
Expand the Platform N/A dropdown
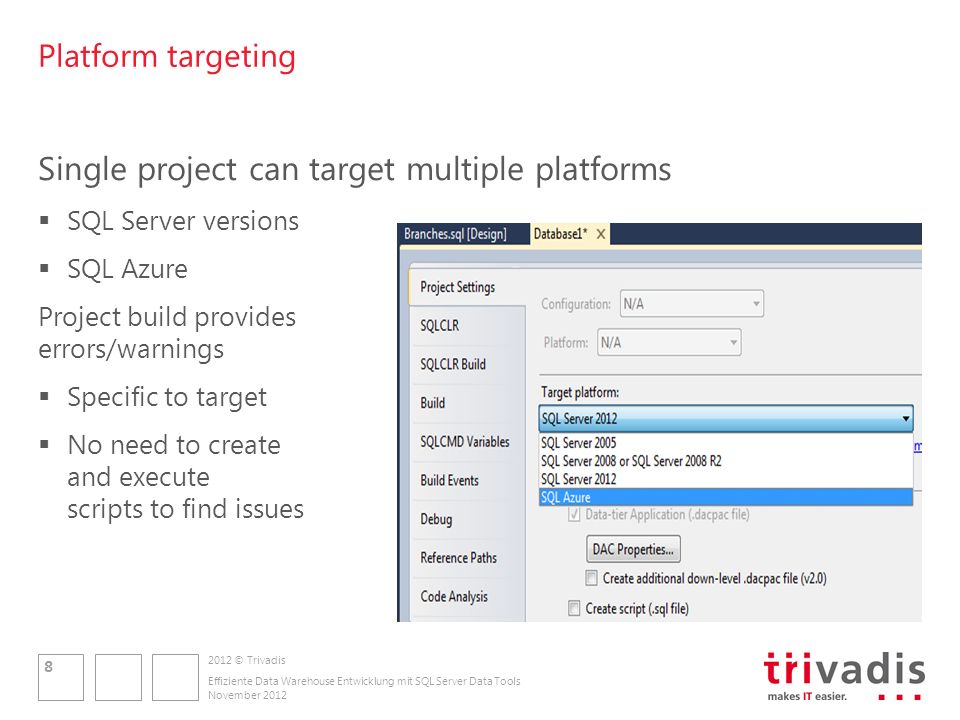click(669, 342)
